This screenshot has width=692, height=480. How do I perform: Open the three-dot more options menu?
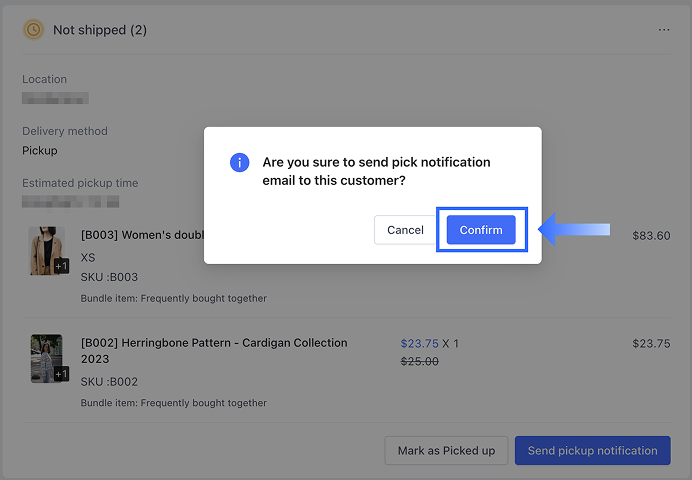[x=664, y=30]
